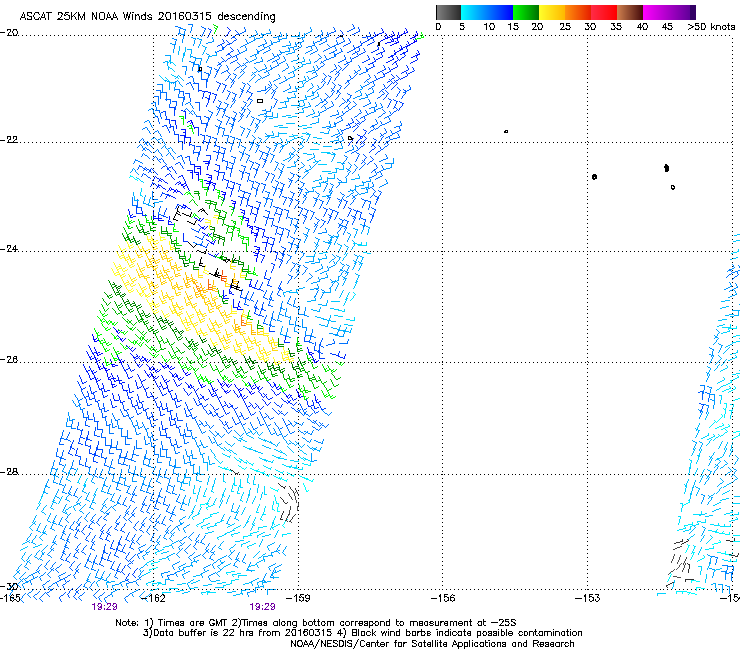The height and width of the screenshot is (650, 740).
Task: Click the 19:29 timestamp left of -159
Action: point(262,607)
